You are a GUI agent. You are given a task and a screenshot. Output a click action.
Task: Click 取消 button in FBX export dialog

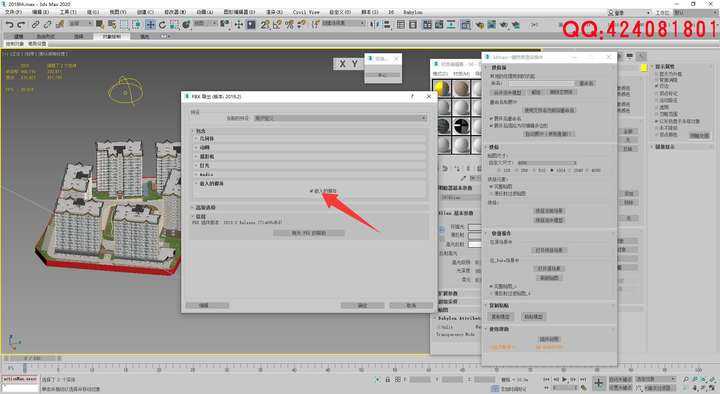pos(411,305)
